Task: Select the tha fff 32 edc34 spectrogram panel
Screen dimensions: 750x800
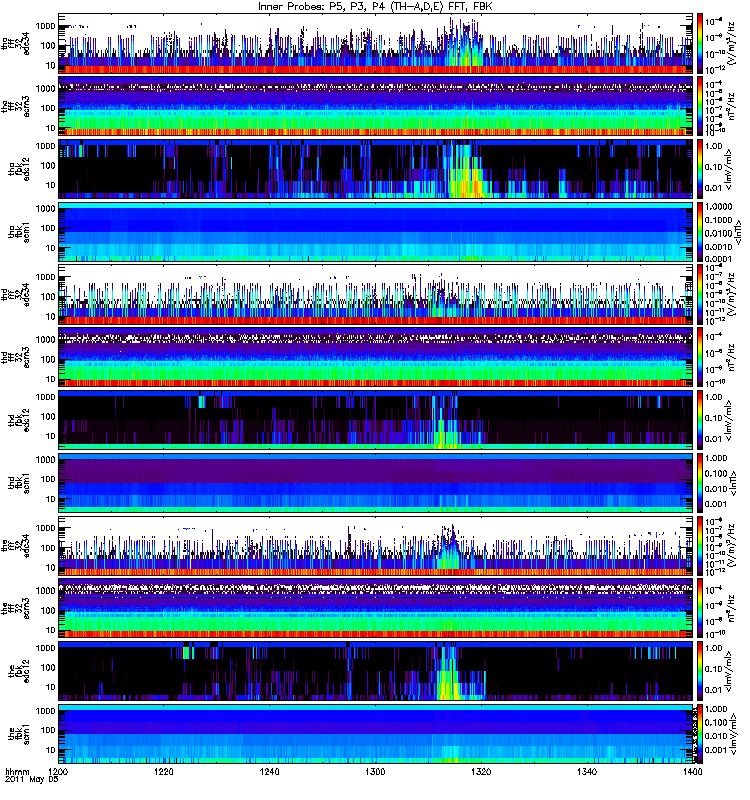Action: point(376,44)
